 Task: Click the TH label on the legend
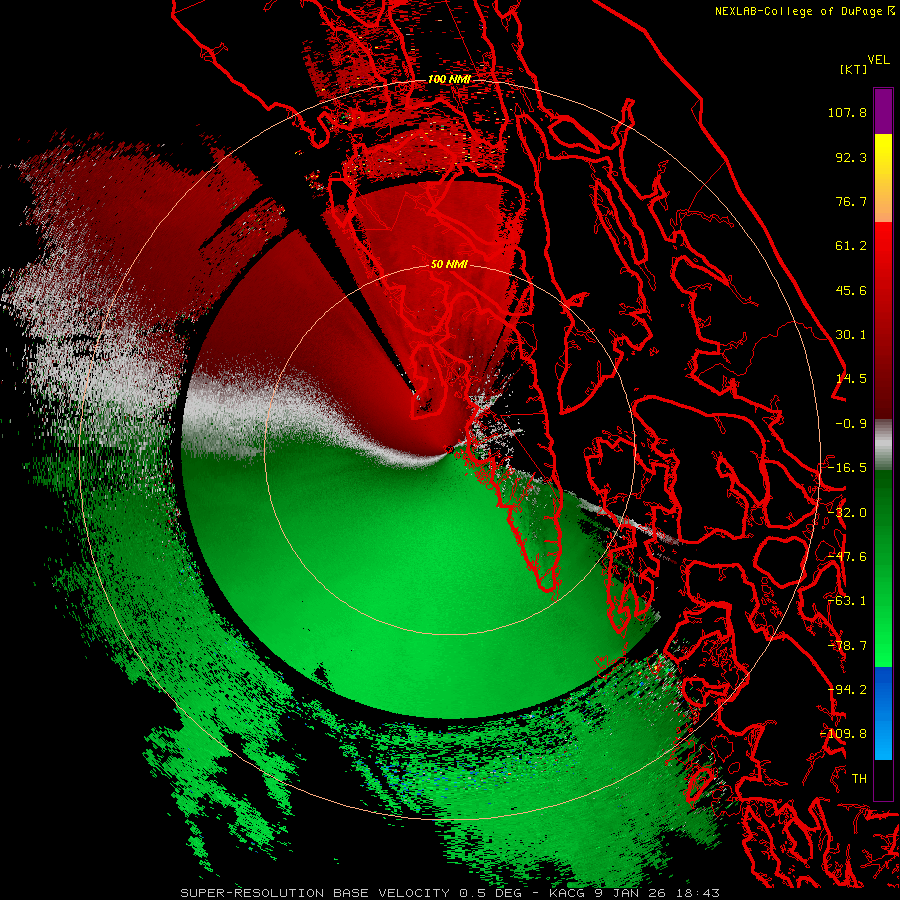pos(859,779)
